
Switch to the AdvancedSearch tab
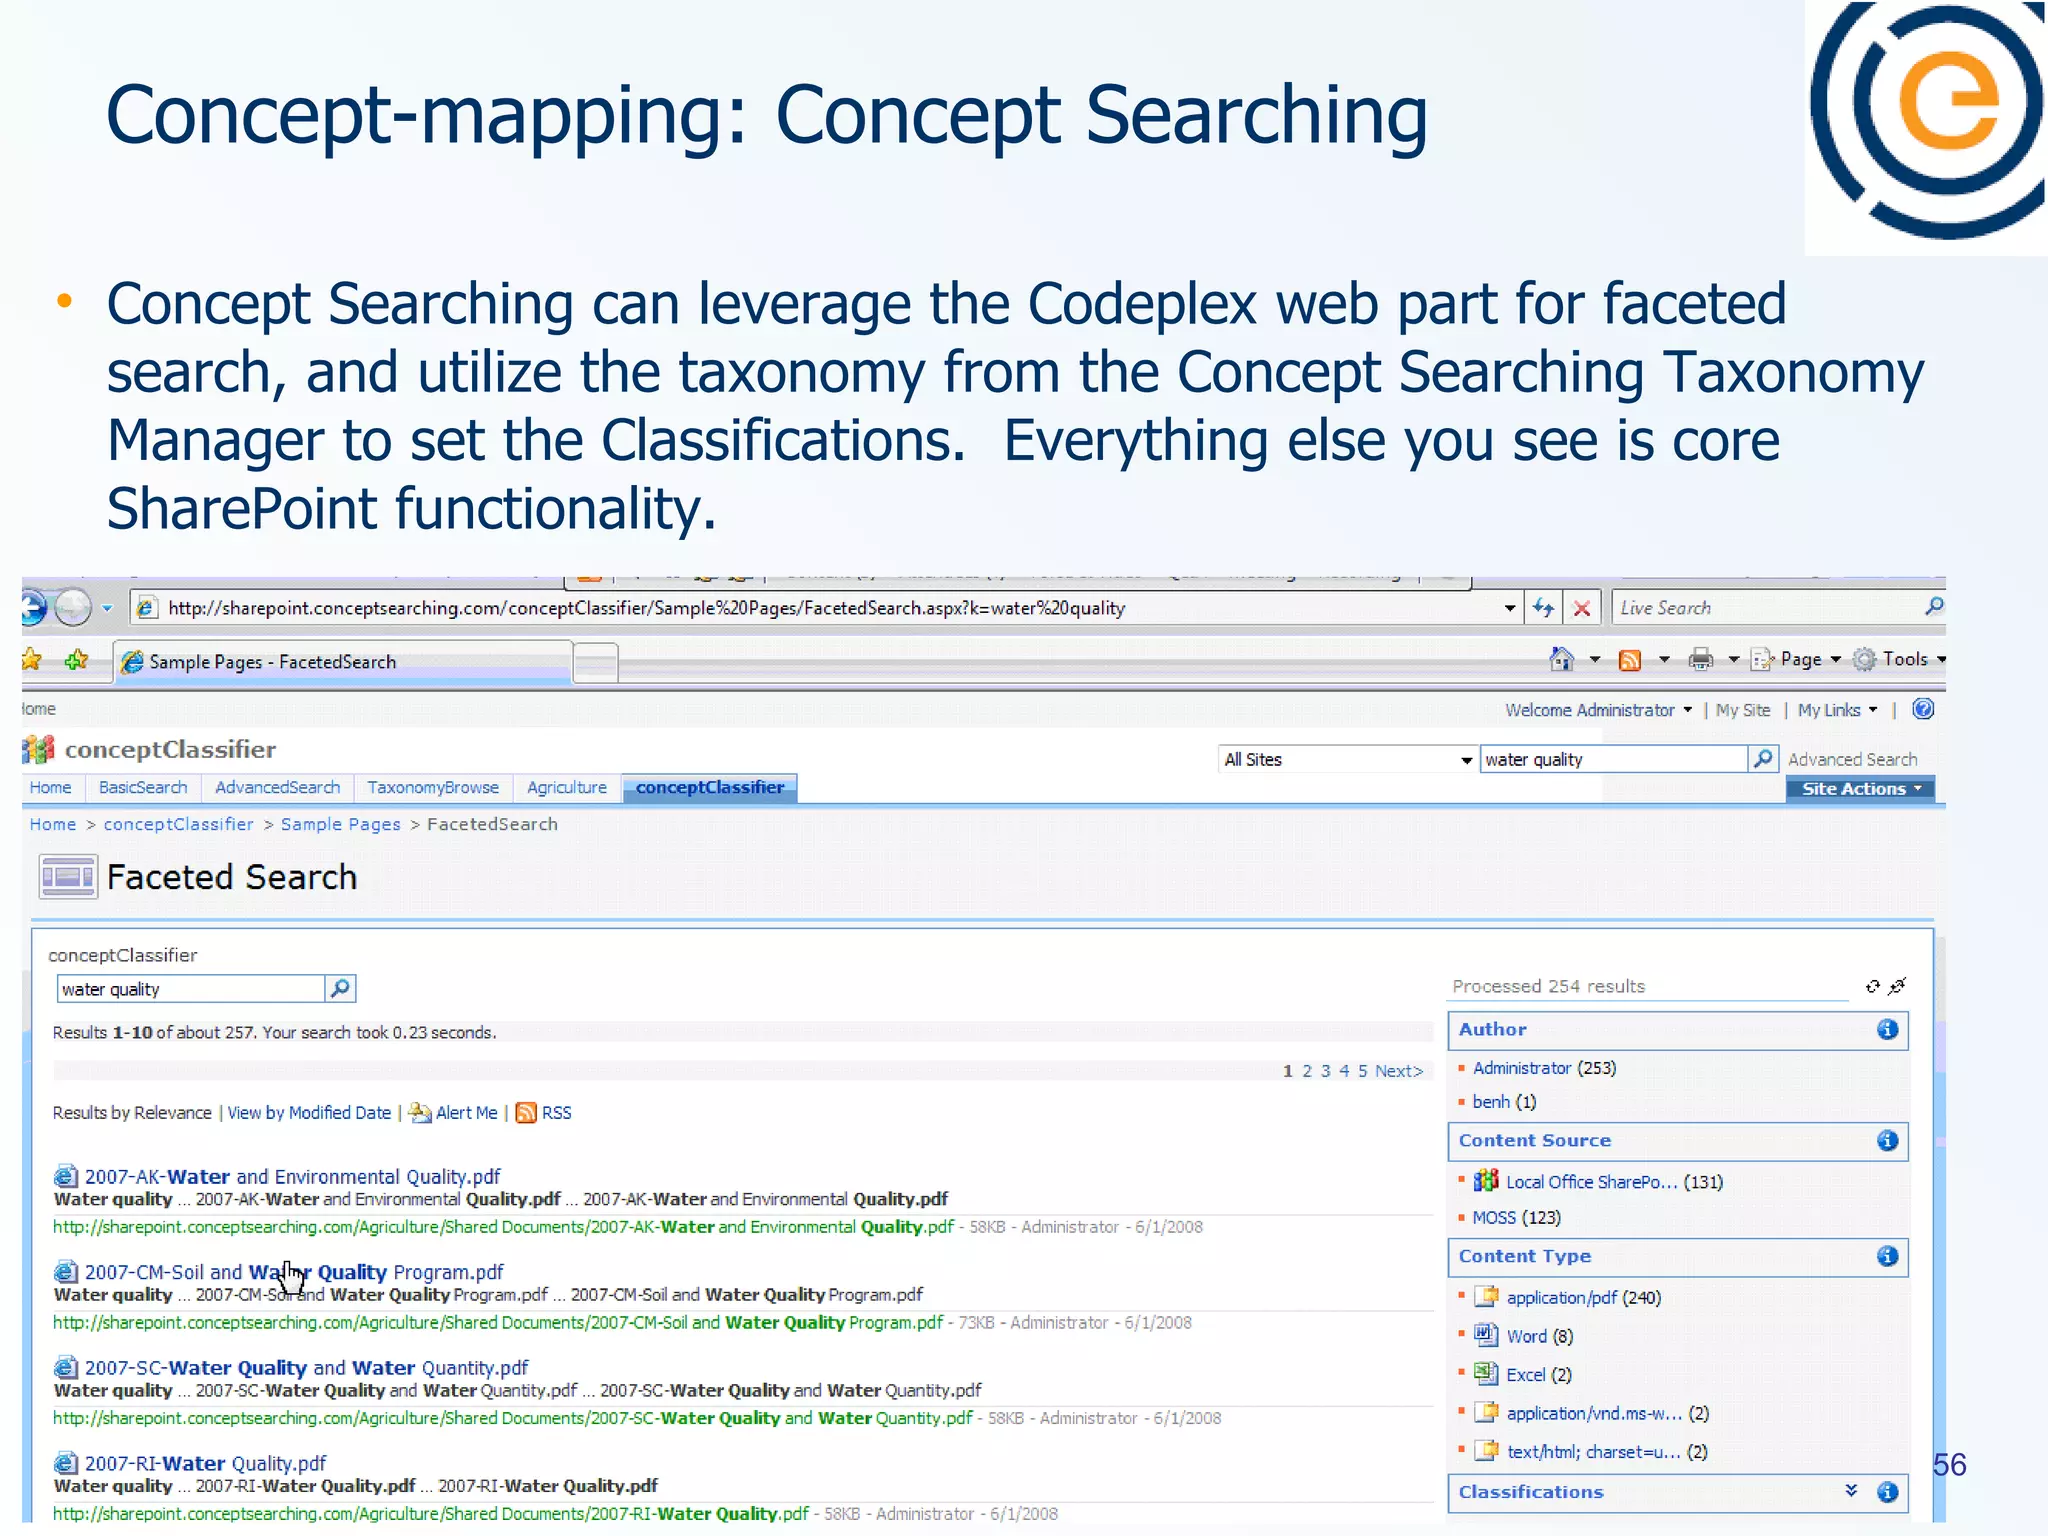pyautogui.click(x=277, y=788)
